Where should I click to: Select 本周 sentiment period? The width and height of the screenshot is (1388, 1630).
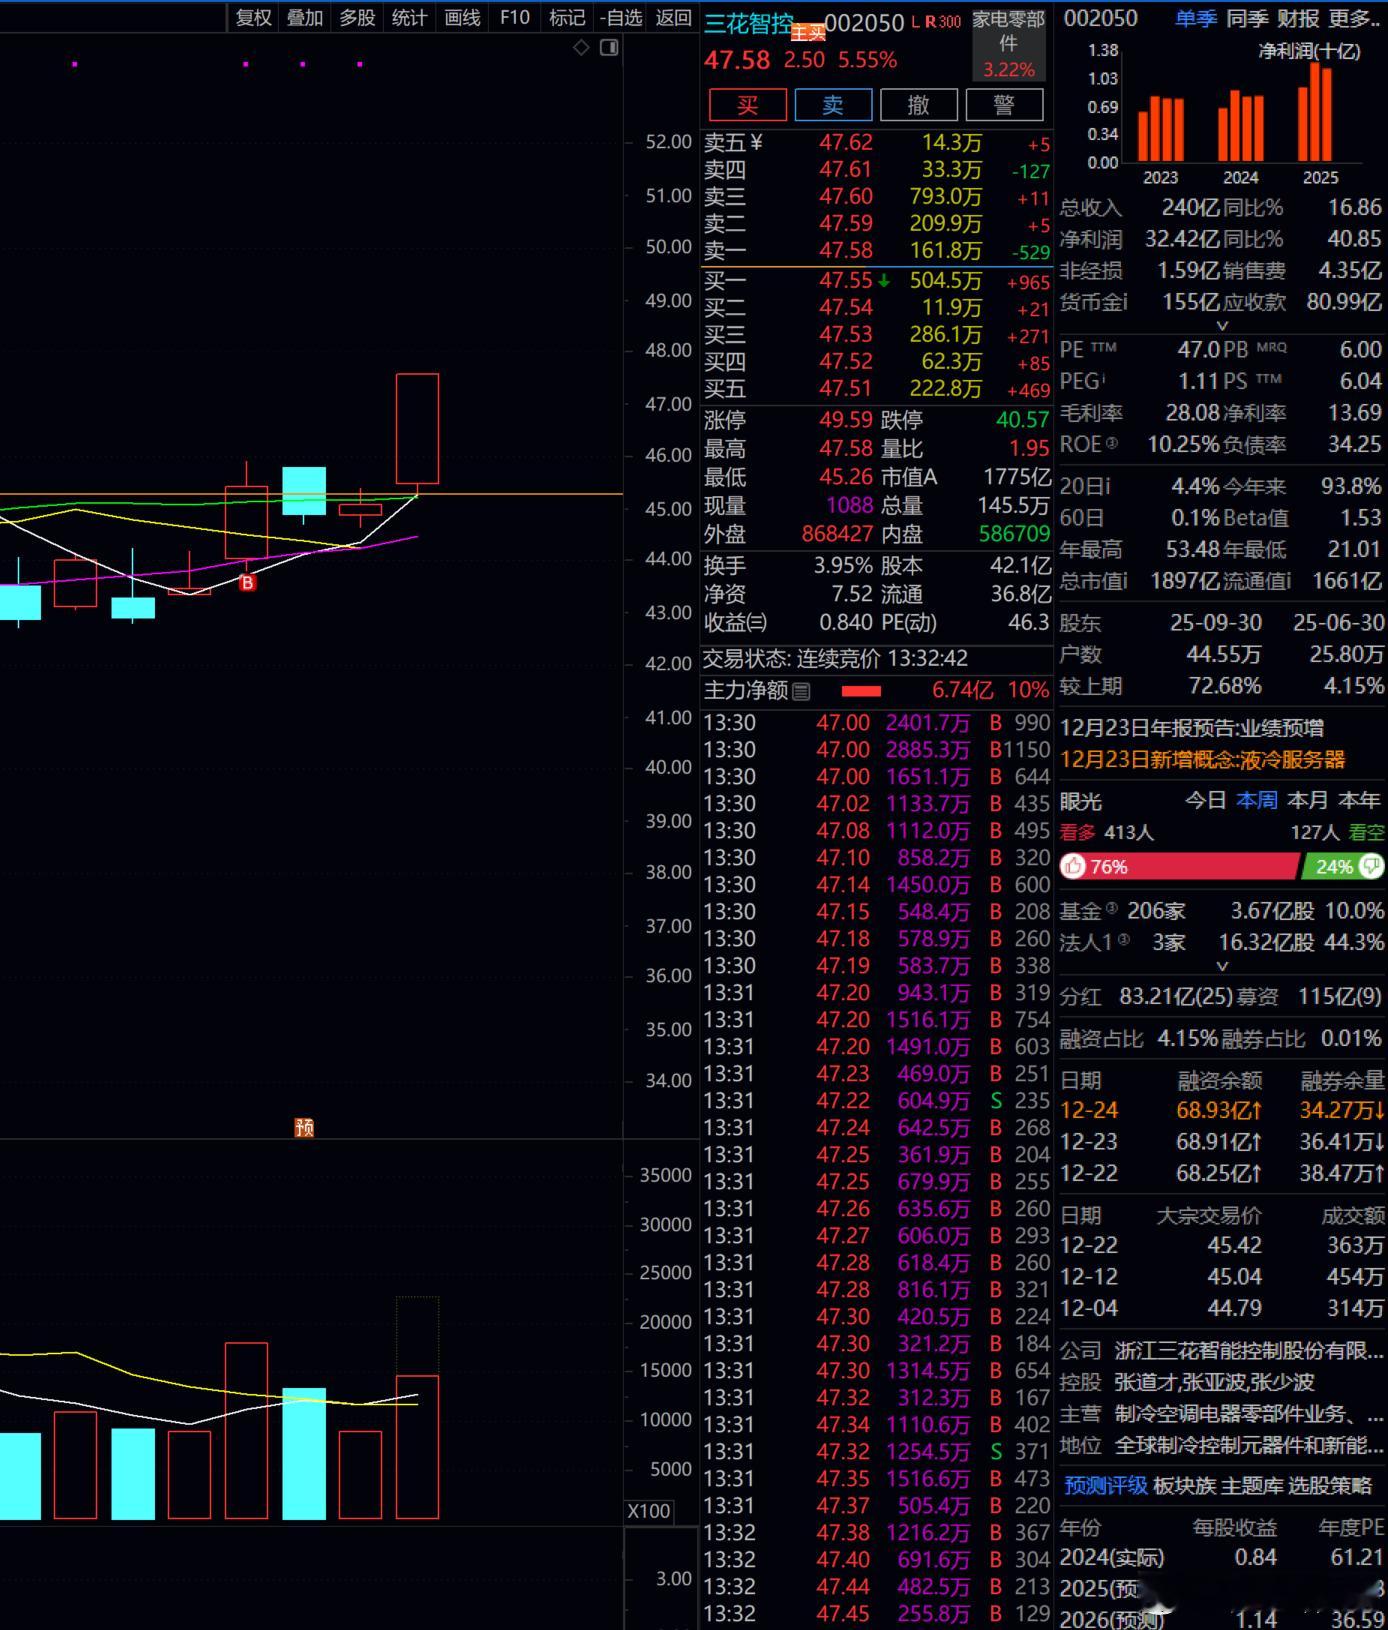coord(1257,800)
